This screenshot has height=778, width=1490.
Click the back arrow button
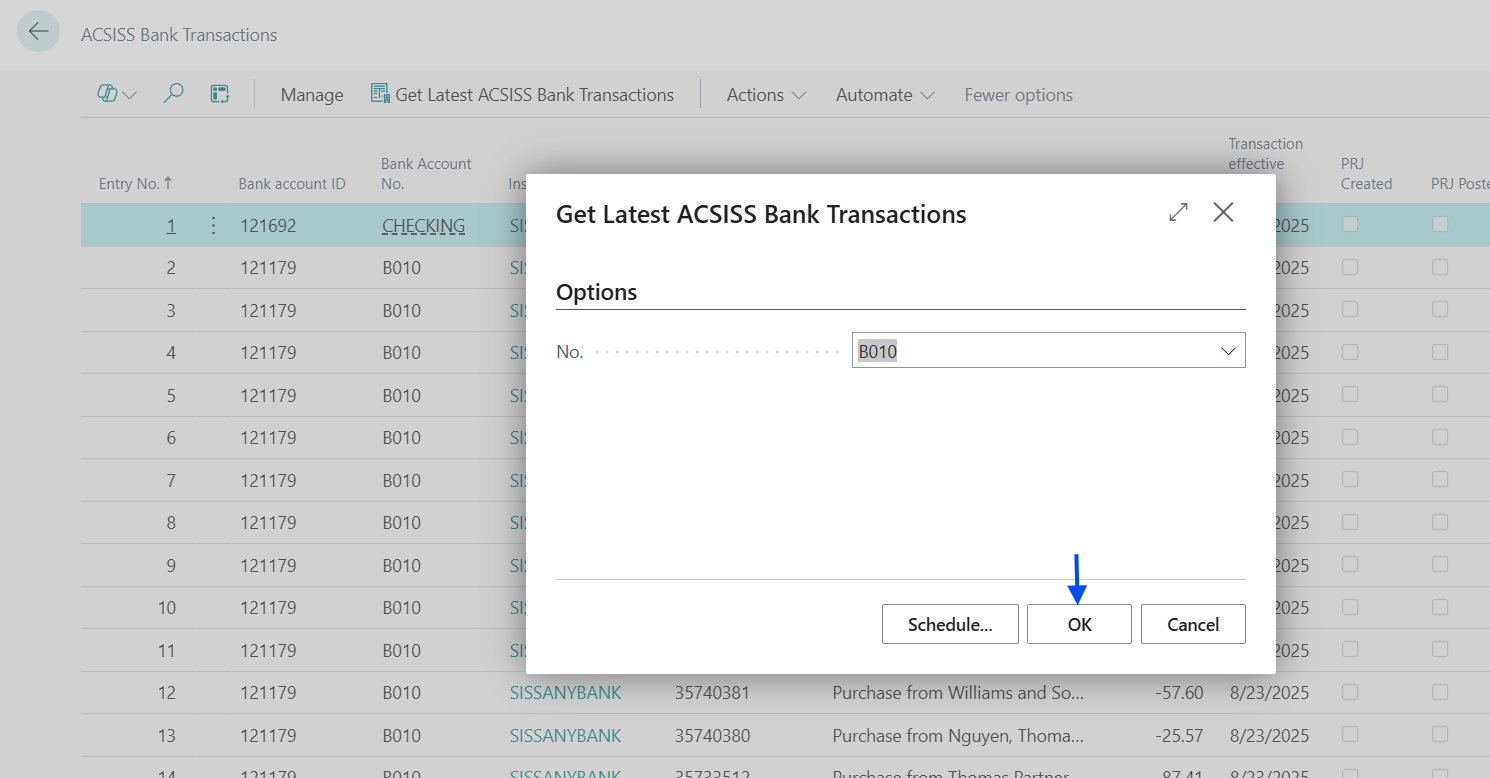[38, 32]
